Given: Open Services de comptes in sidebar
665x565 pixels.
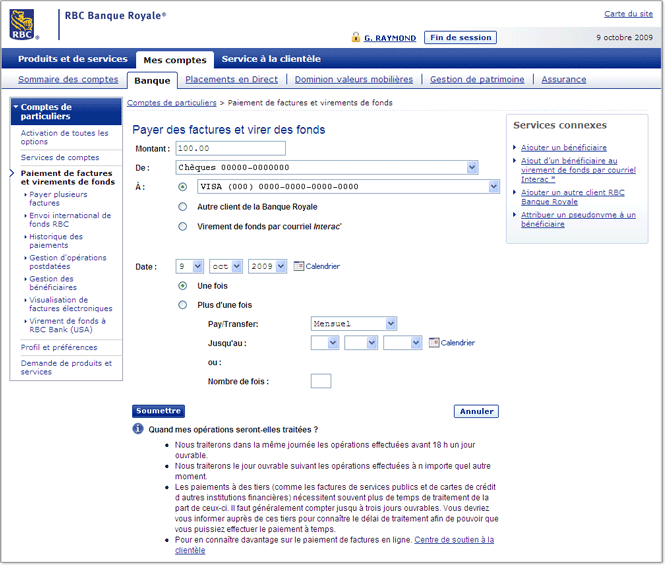Looking at the screenshot, I should coord(60,157).
